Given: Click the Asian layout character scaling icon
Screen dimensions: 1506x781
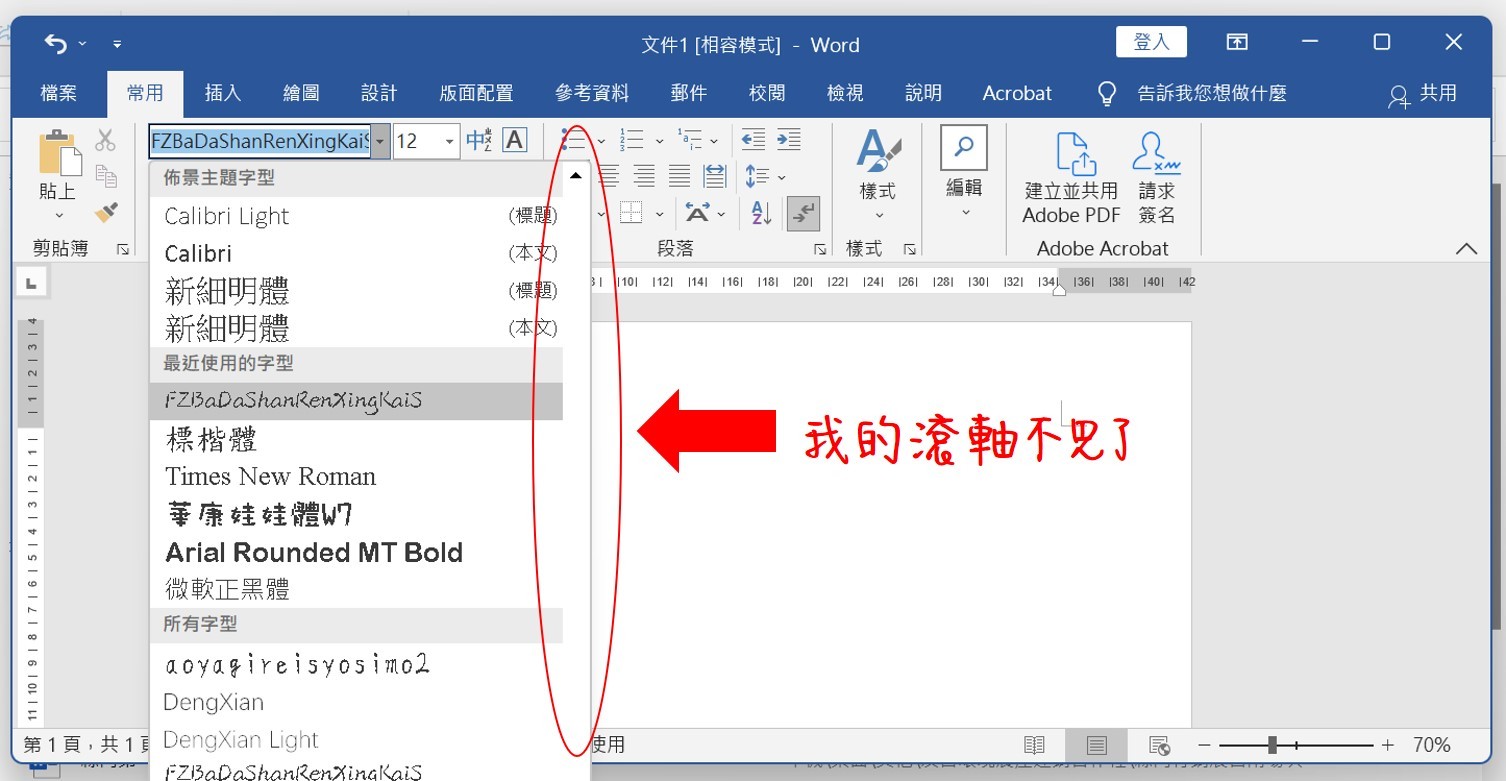Looking at the screenshot, I should (697, 213).
